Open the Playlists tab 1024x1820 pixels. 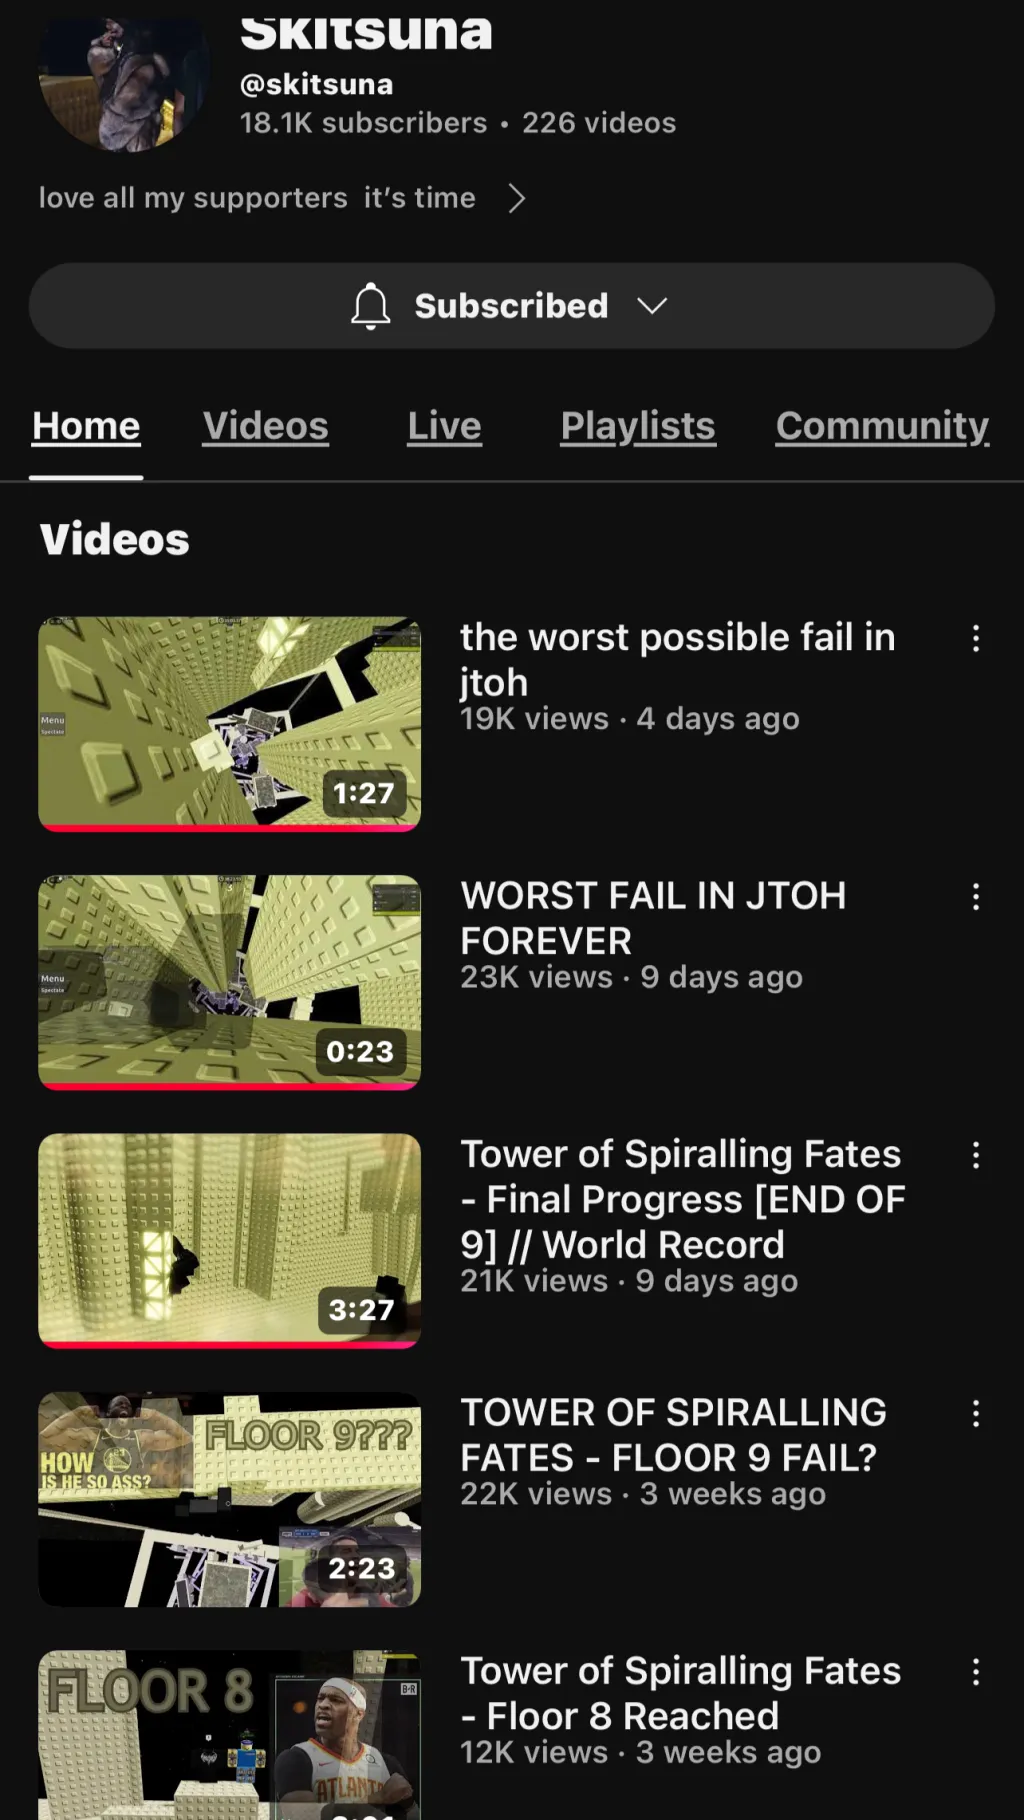point(638,426)
